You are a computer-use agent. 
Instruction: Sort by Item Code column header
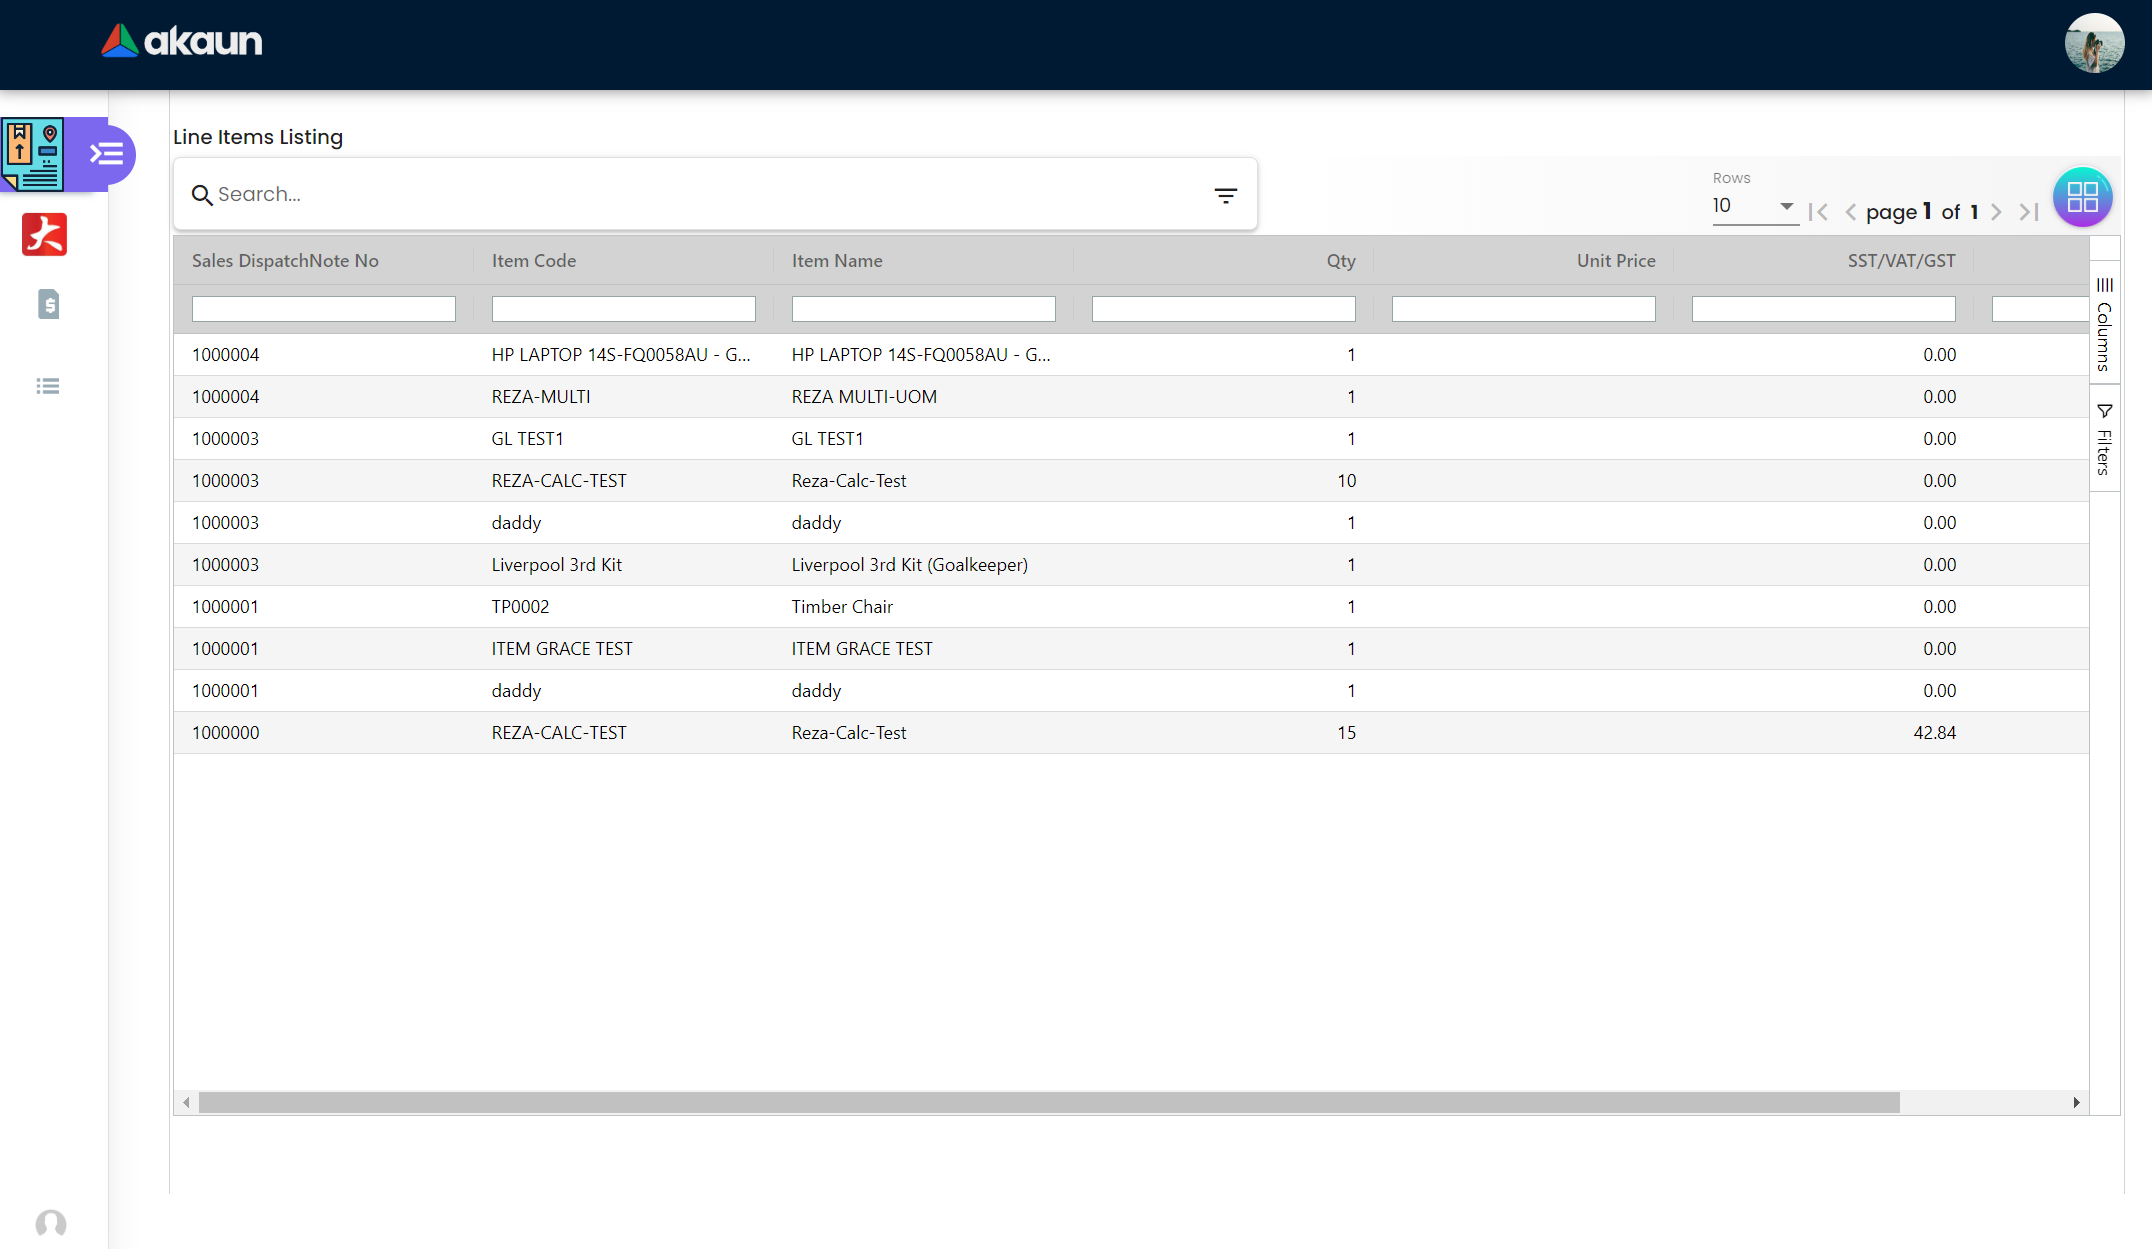pos(534,261)
